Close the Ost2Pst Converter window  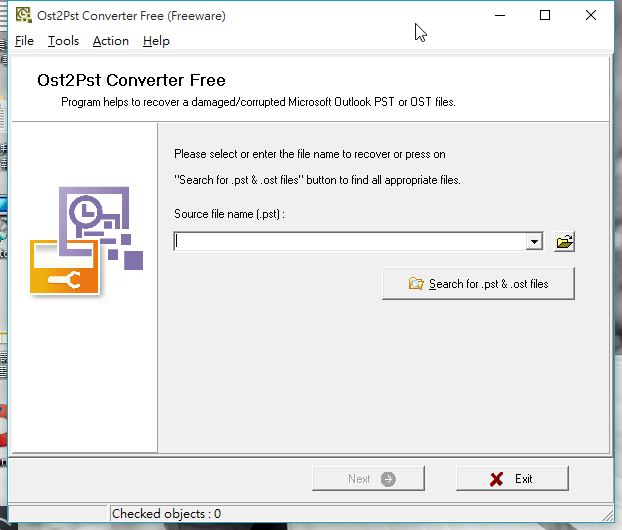click(591, 15)
